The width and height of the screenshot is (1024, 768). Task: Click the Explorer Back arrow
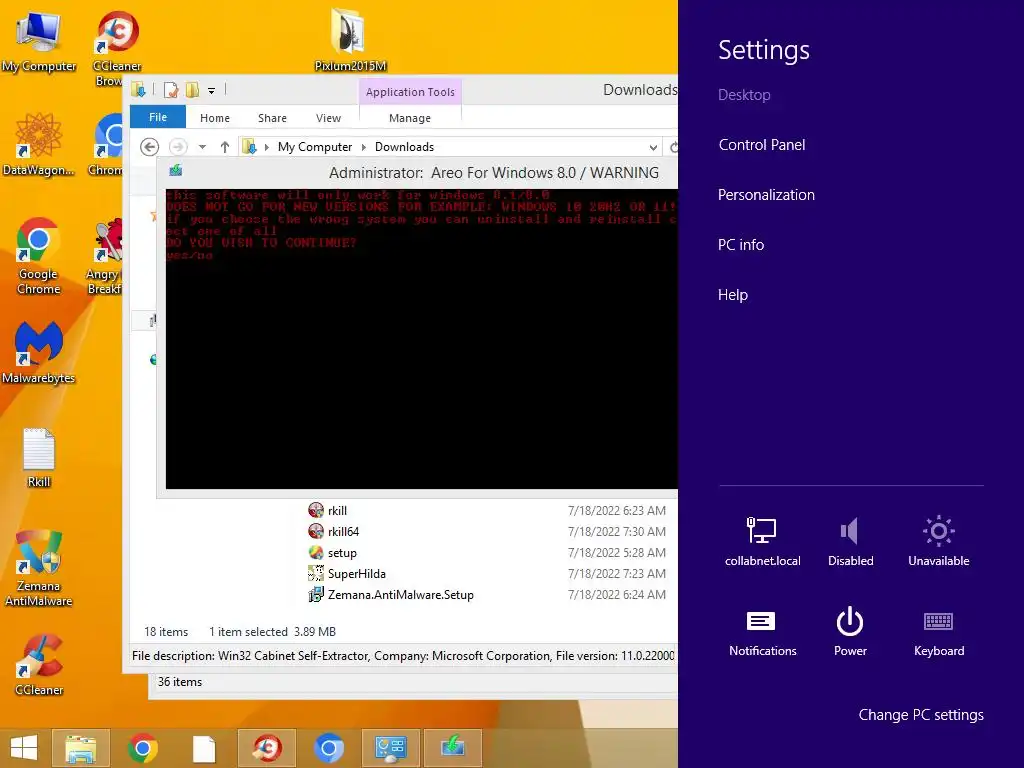pos(150,147)
